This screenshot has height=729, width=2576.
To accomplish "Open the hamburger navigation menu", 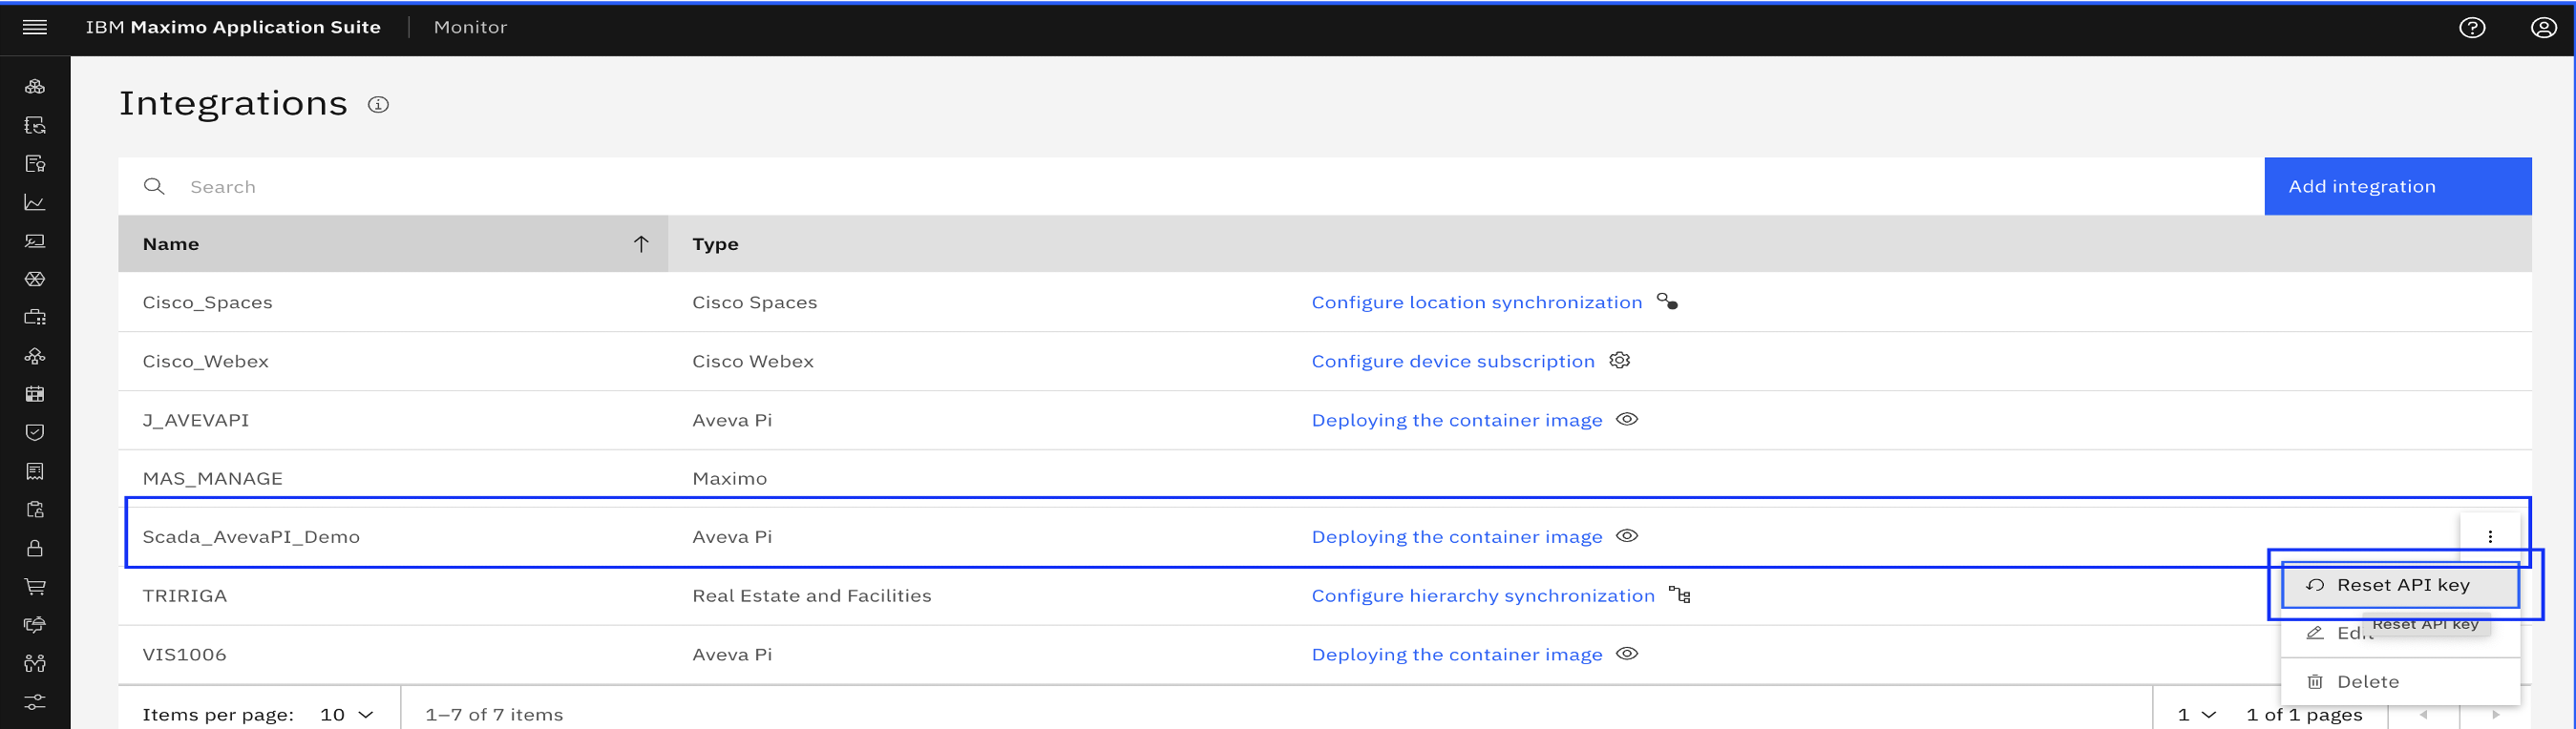I will pos(35,27).
